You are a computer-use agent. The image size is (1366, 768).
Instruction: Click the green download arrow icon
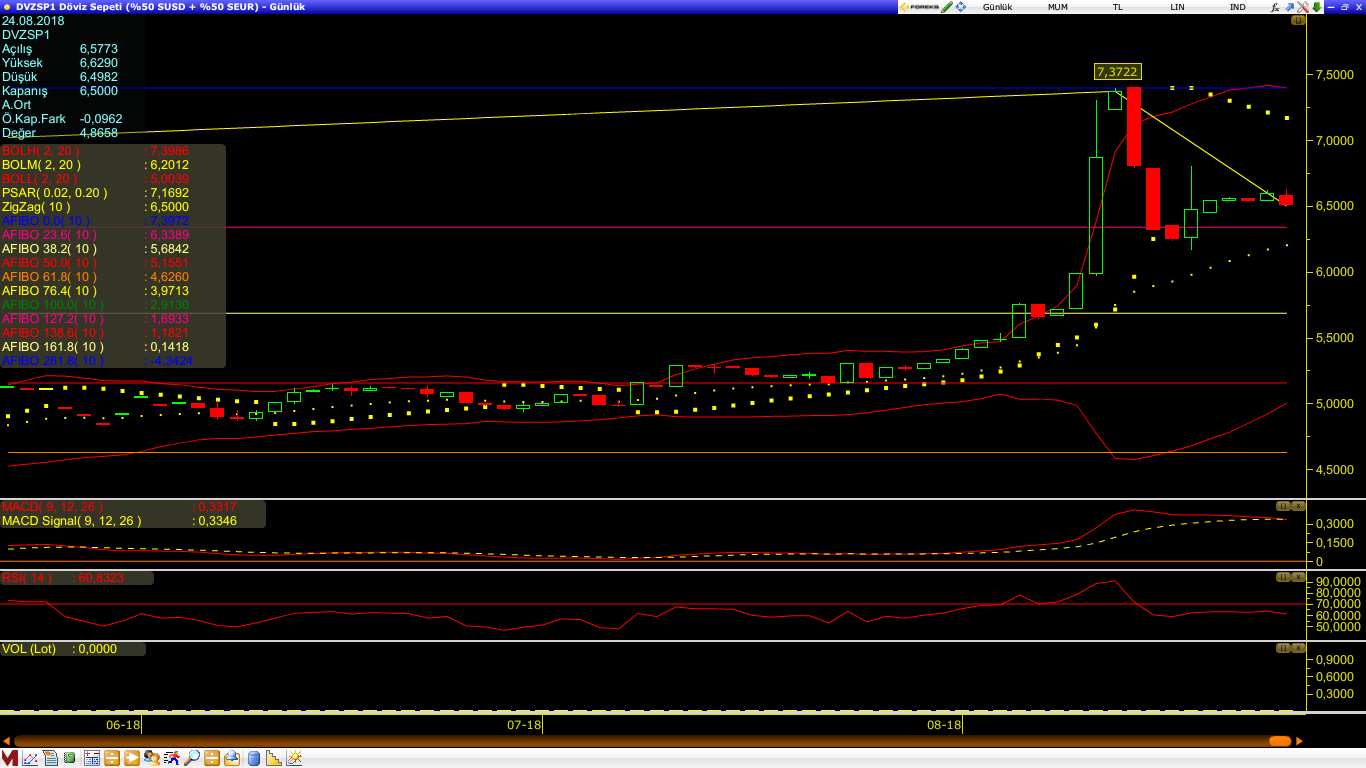(1317, 7)
